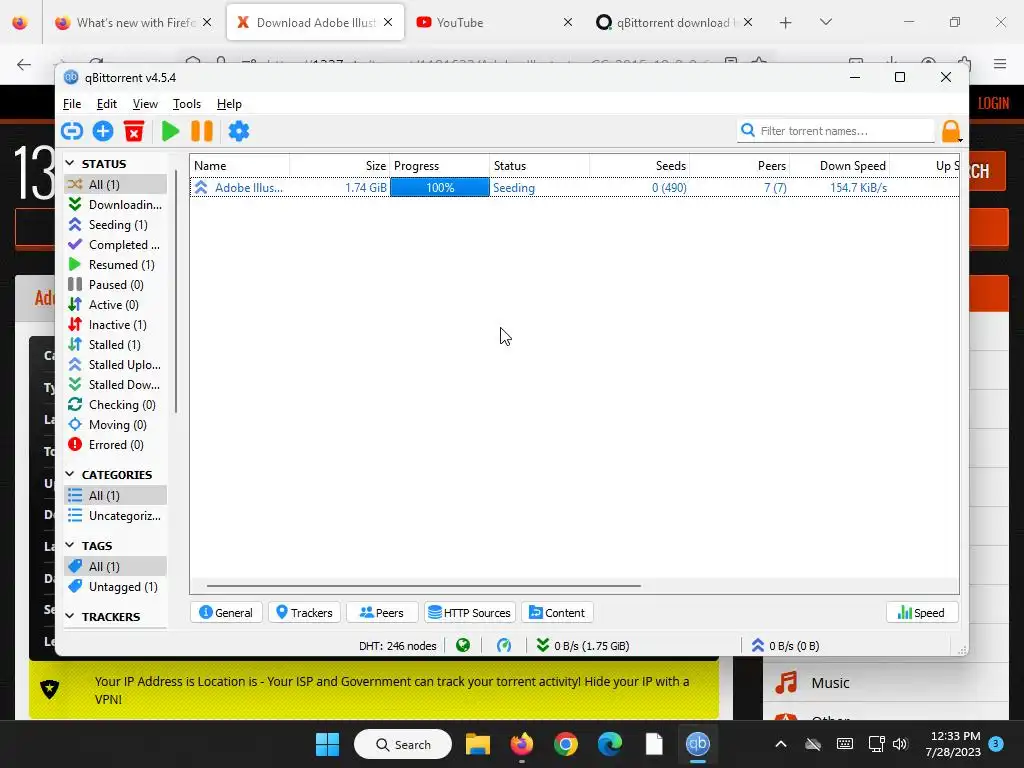1024x768 pixels.
Task: Open Preferences with the gear icon
Action: [239, 131]
